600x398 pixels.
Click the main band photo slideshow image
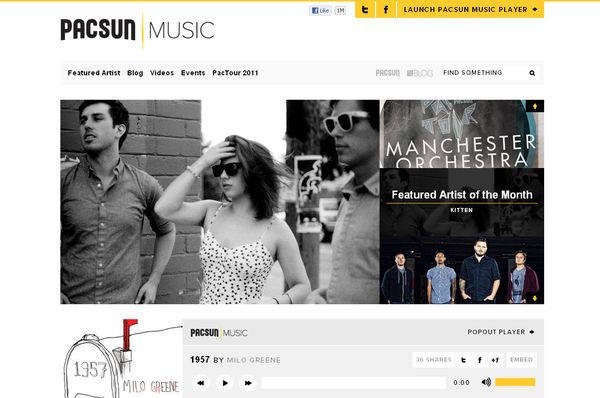tap(220, 202)
